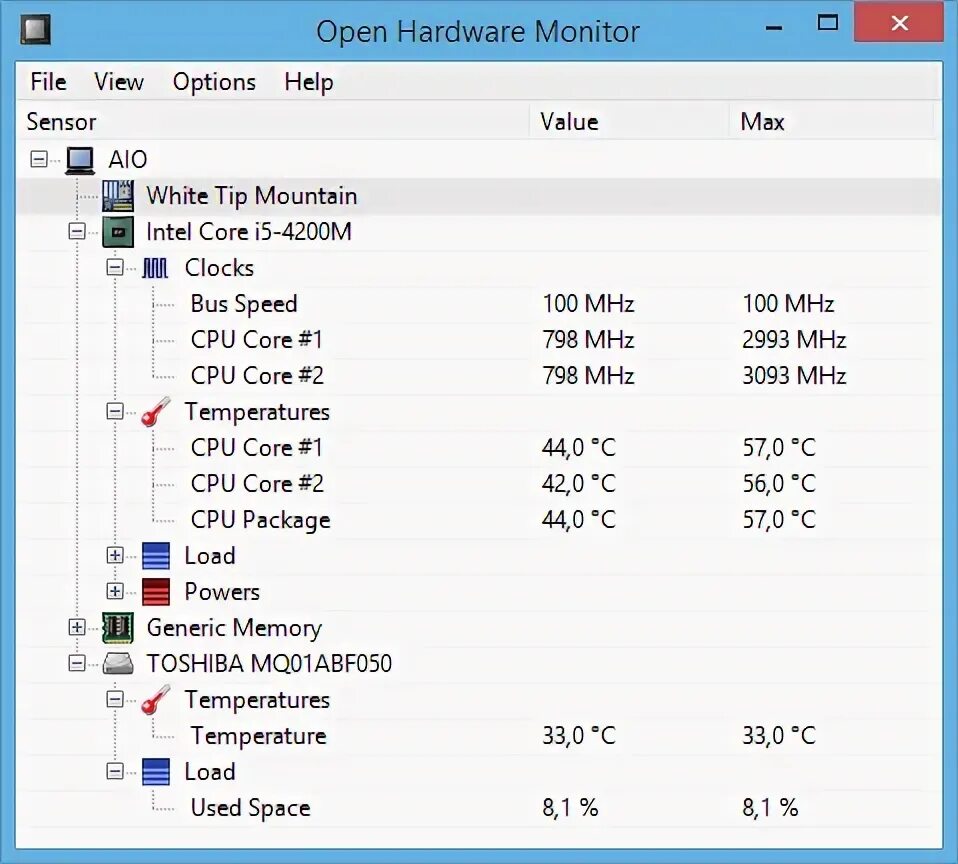Click the Clocks waveform icon
The image size is (958, 864).
click(155, 268)
